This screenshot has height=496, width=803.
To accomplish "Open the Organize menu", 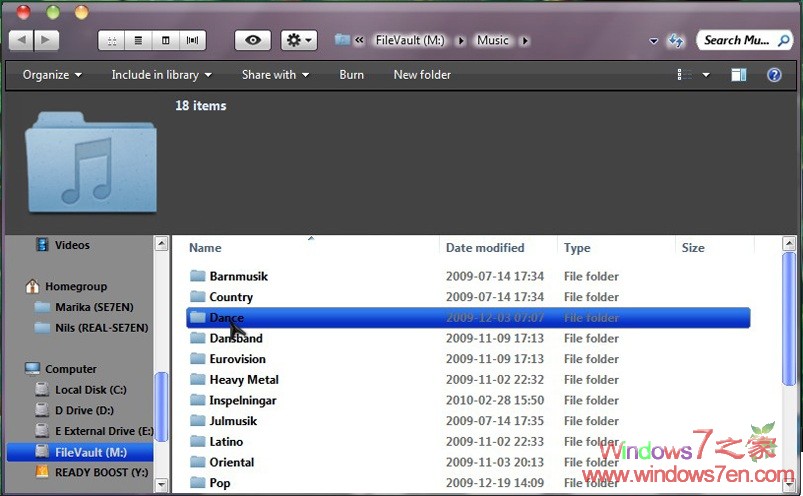I will pos(52,75).
